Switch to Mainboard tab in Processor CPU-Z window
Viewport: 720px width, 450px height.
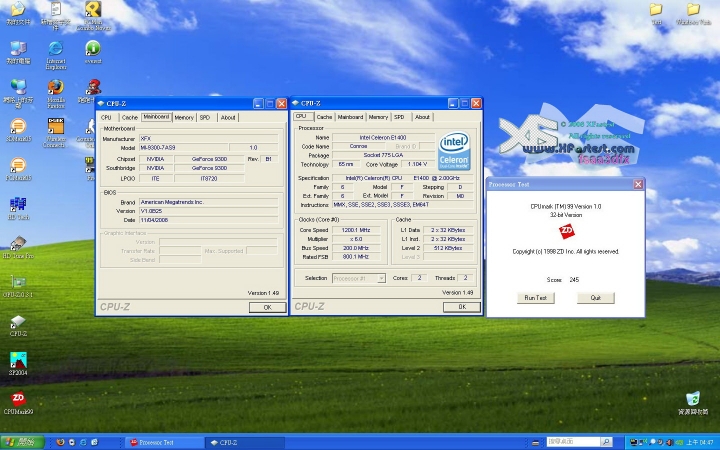(350, 117)
